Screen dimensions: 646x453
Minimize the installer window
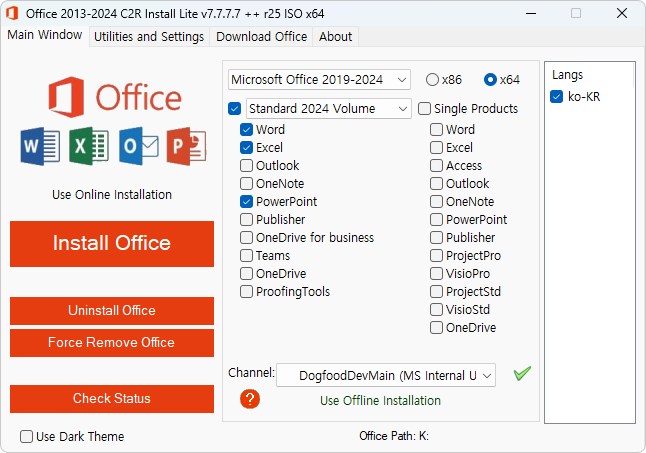coord(531,14)
